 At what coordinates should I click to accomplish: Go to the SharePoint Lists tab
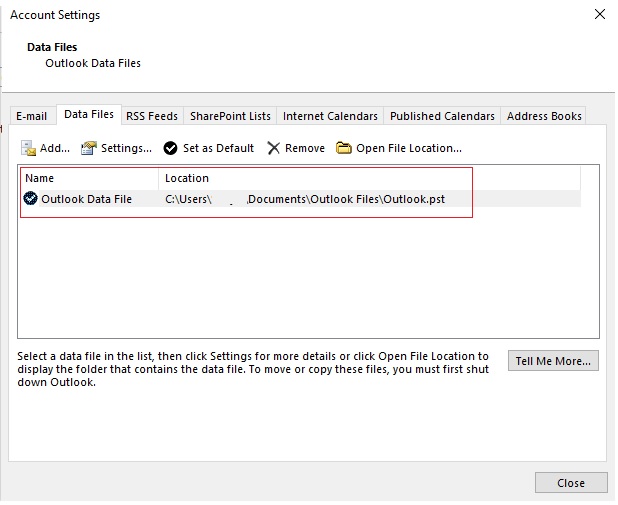230,116
